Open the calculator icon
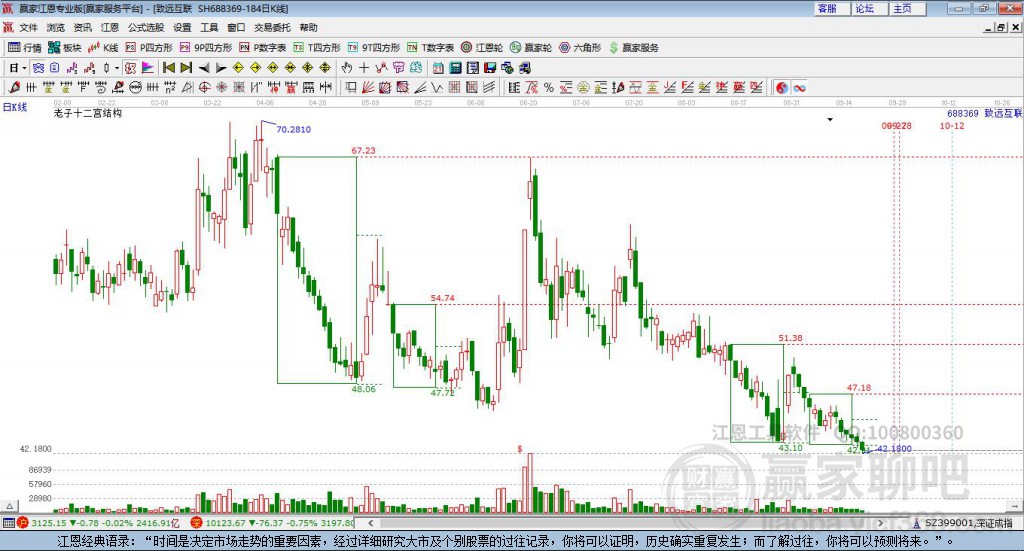The width and height of the screenshot is (1024, 551). coord(456,68)
